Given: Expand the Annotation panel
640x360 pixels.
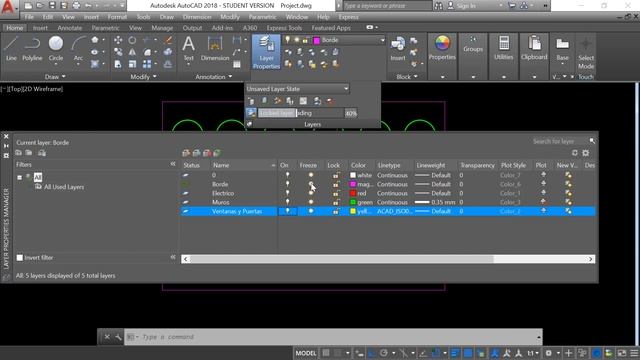Looking at the screenshot, I should [x=213, y=76].
